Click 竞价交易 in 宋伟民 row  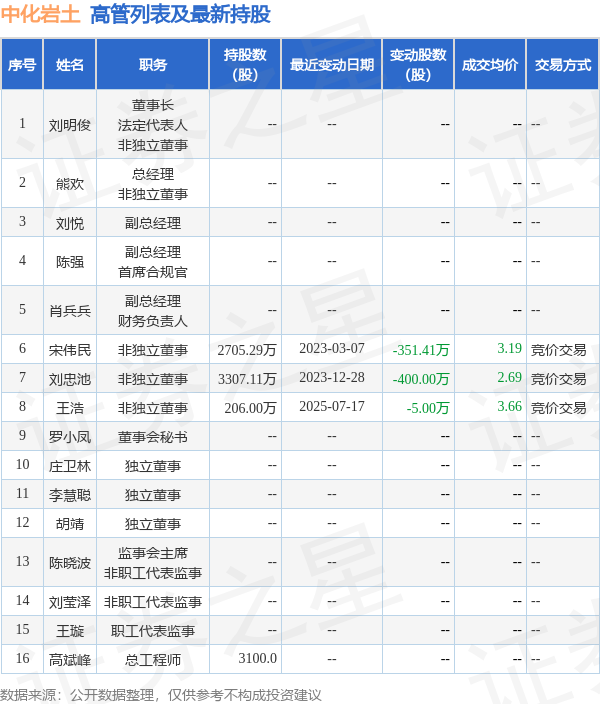coord(559,350)
